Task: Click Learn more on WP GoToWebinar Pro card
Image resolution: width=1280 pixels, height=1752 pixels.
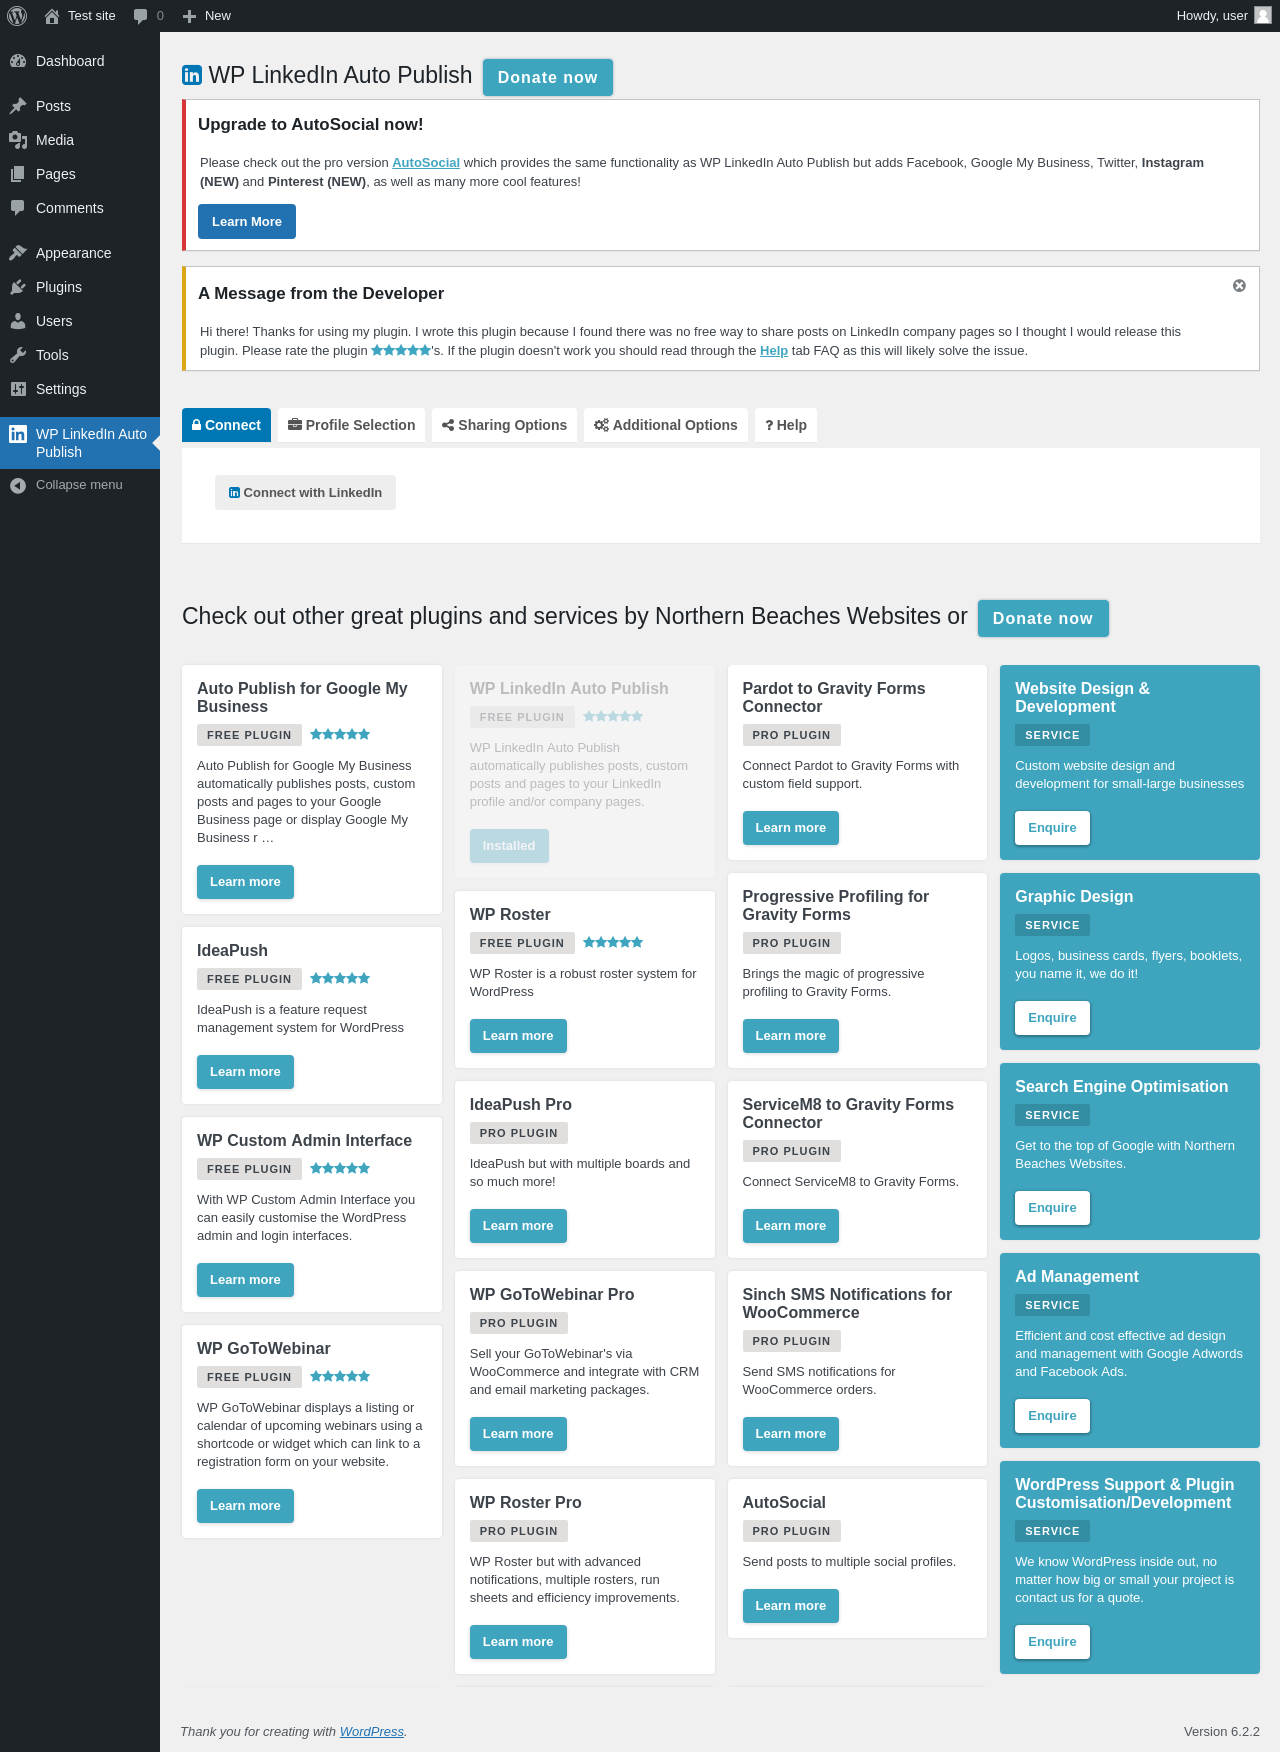Action: pyautogui.click(x=518, y=1434)
